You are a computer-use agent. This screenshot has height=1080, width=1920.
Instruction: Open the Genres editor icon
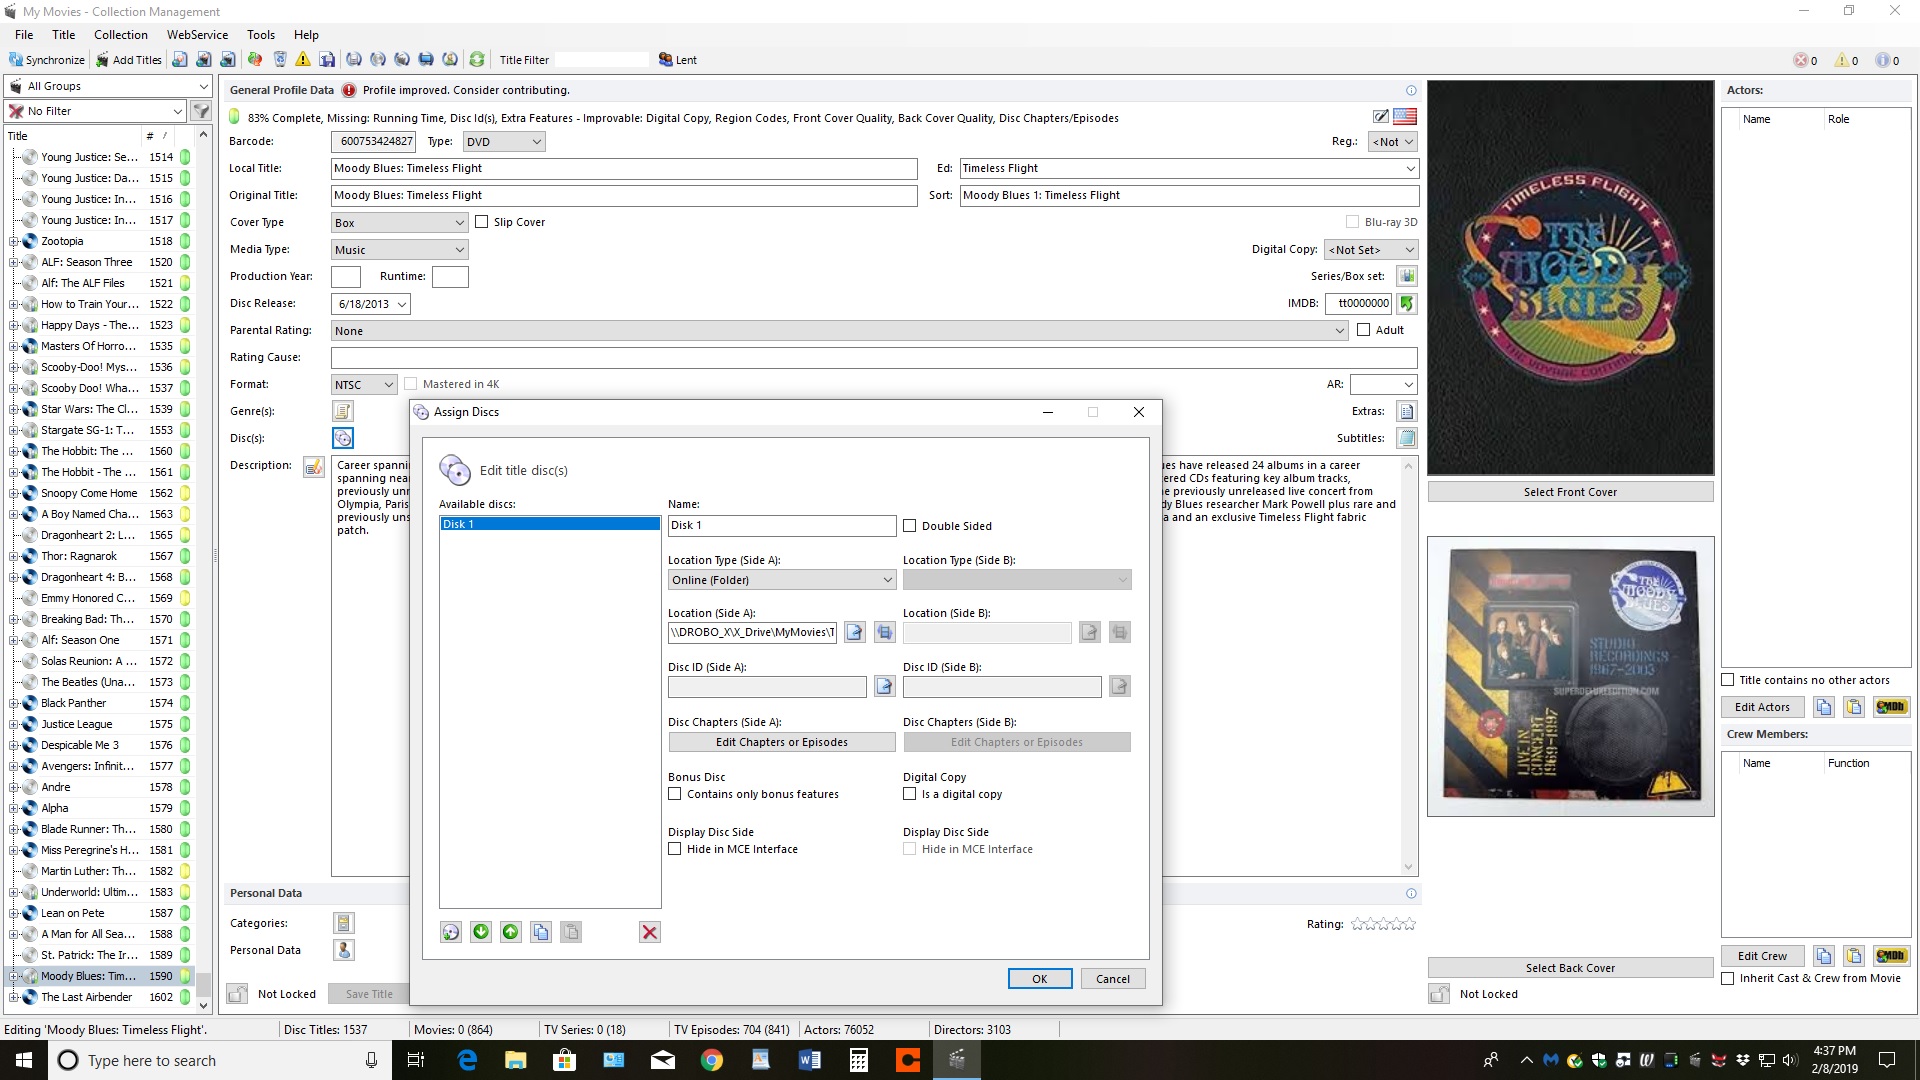(343, 411)
